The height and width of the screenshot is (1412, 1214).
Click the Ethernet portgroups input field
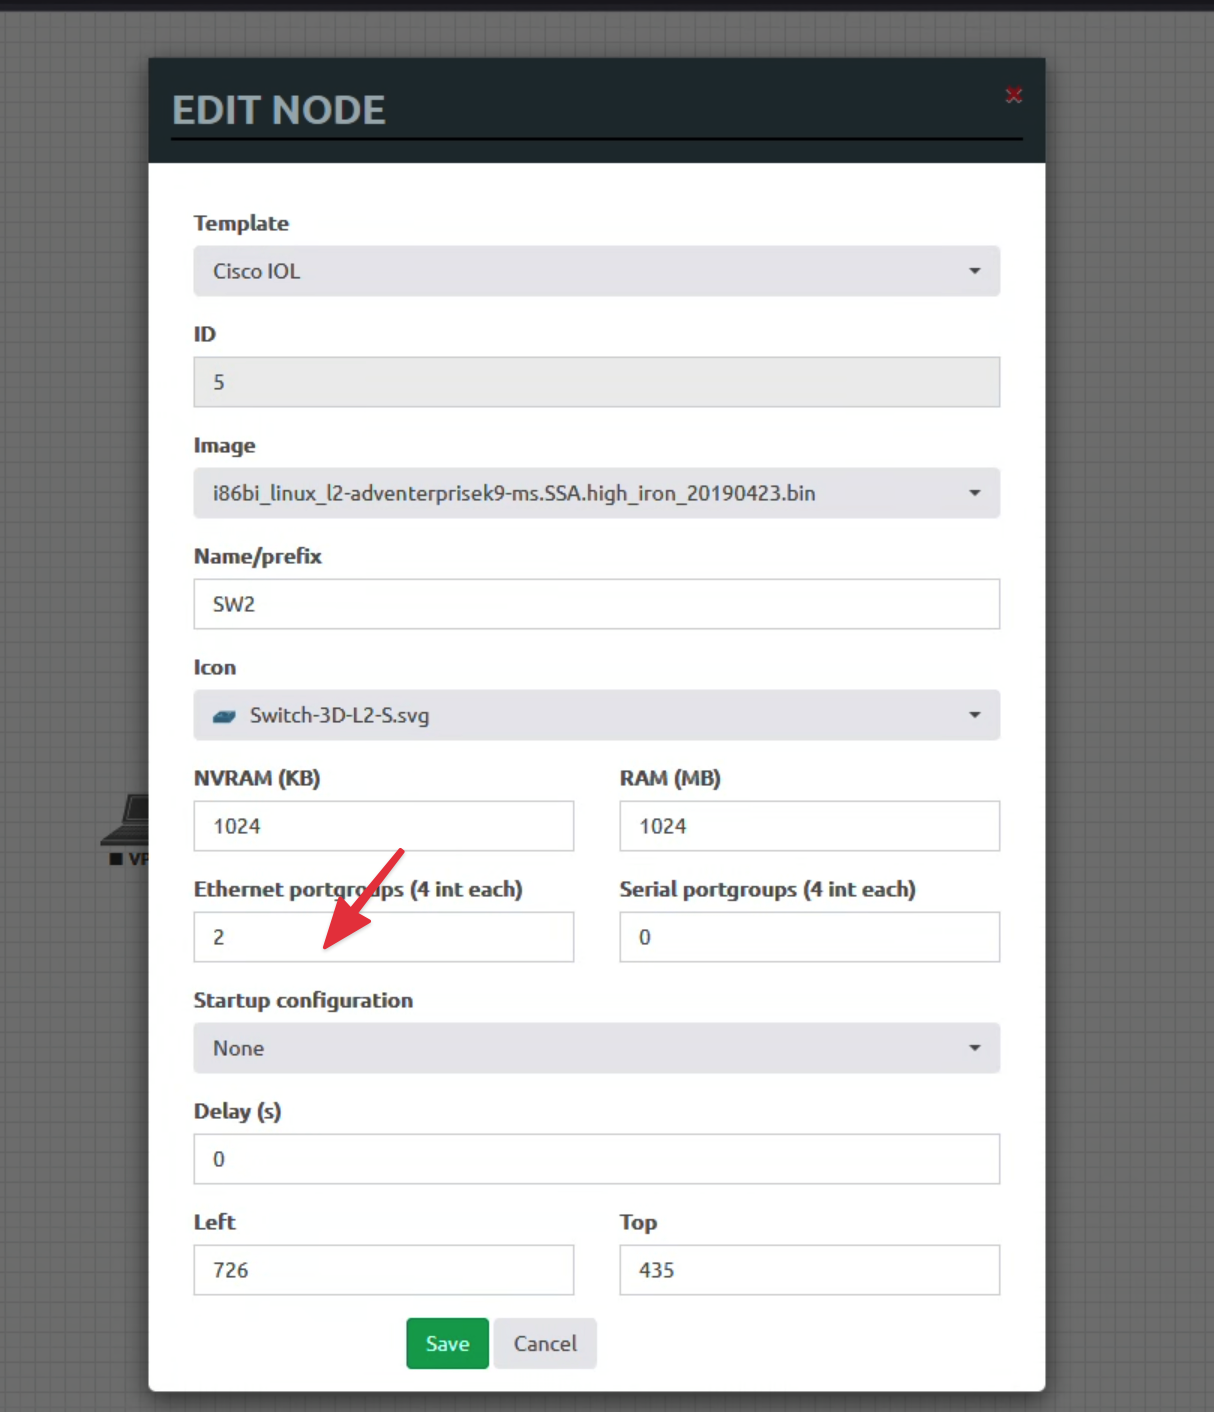pyautogui.click(x=383, y=937)
